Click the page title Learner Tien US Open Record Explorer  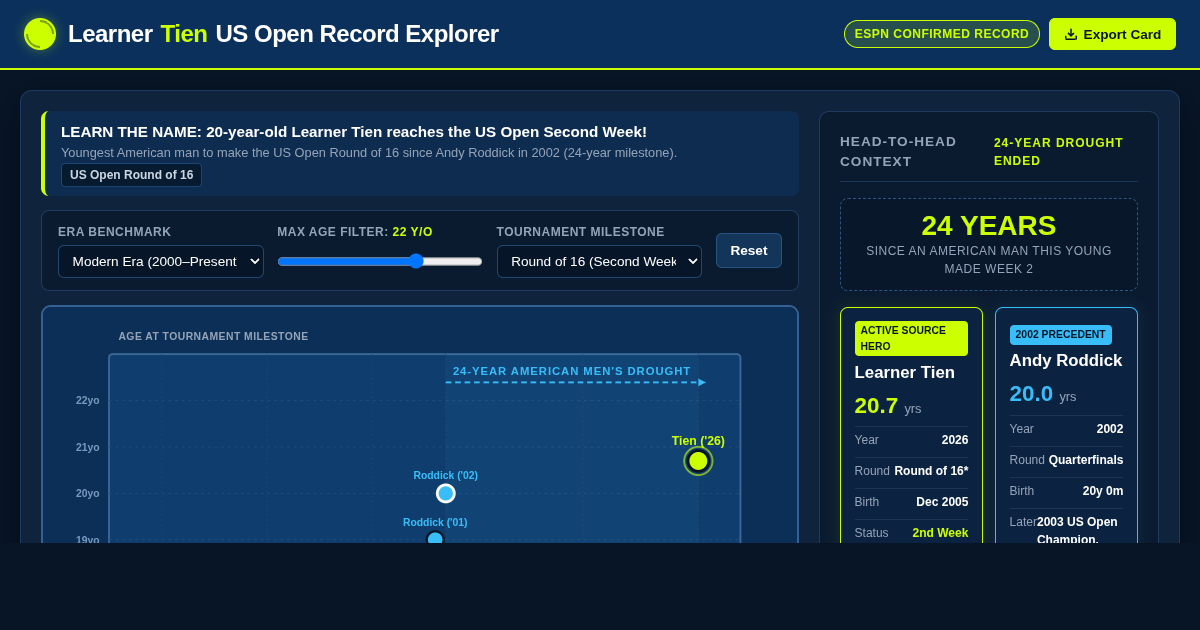click(283, 34)
